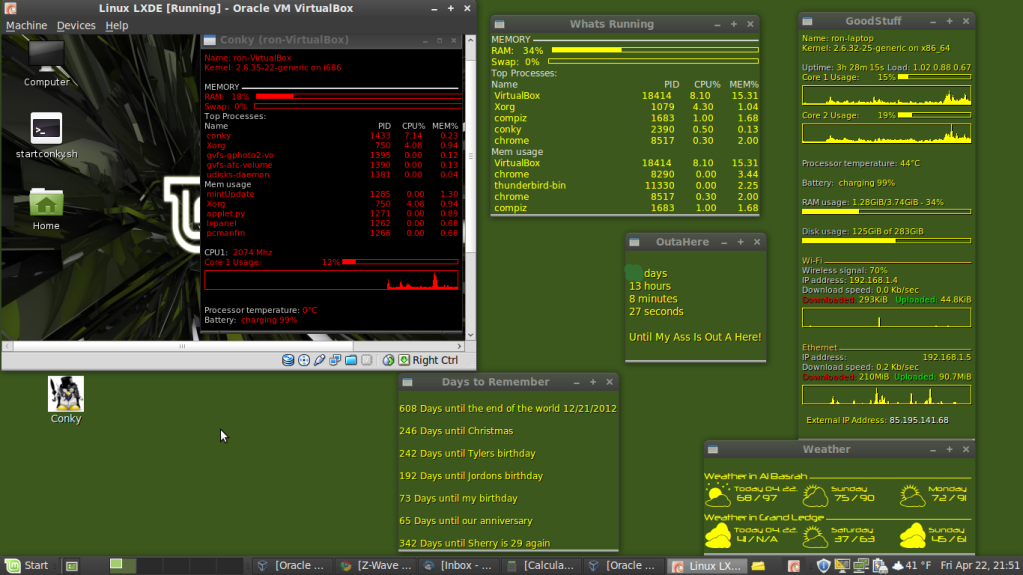Viewport: 1023px width, 575px height.
Task: Switch to Inbox Thunderbird taskbar entry
Action: pos(459,565)
